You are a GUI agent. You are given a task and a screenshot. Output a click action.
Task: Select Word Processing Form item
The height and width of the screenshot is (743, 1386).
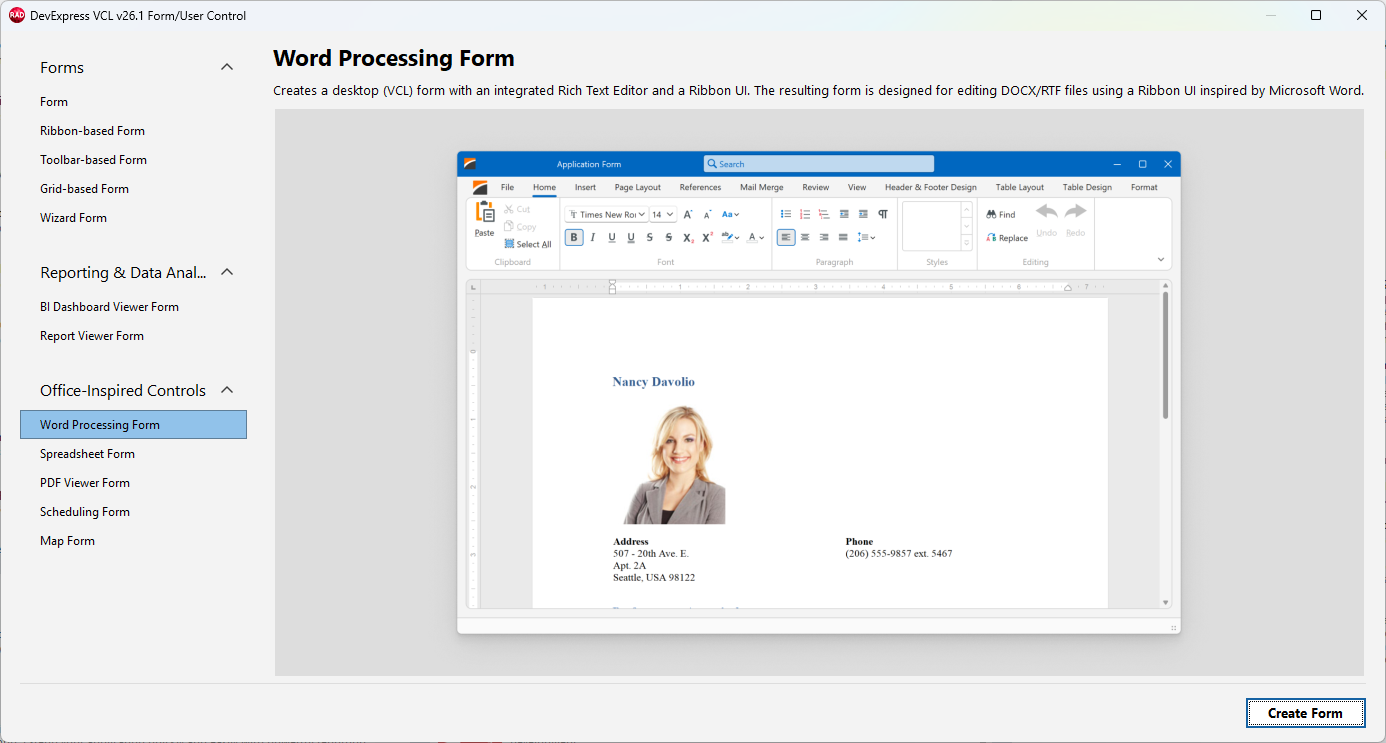click(x=133, y=425)
